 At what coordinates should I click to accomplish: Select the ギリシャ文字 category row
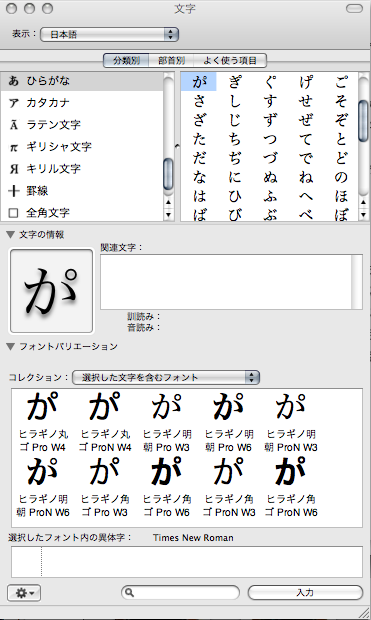click(82, 147)
